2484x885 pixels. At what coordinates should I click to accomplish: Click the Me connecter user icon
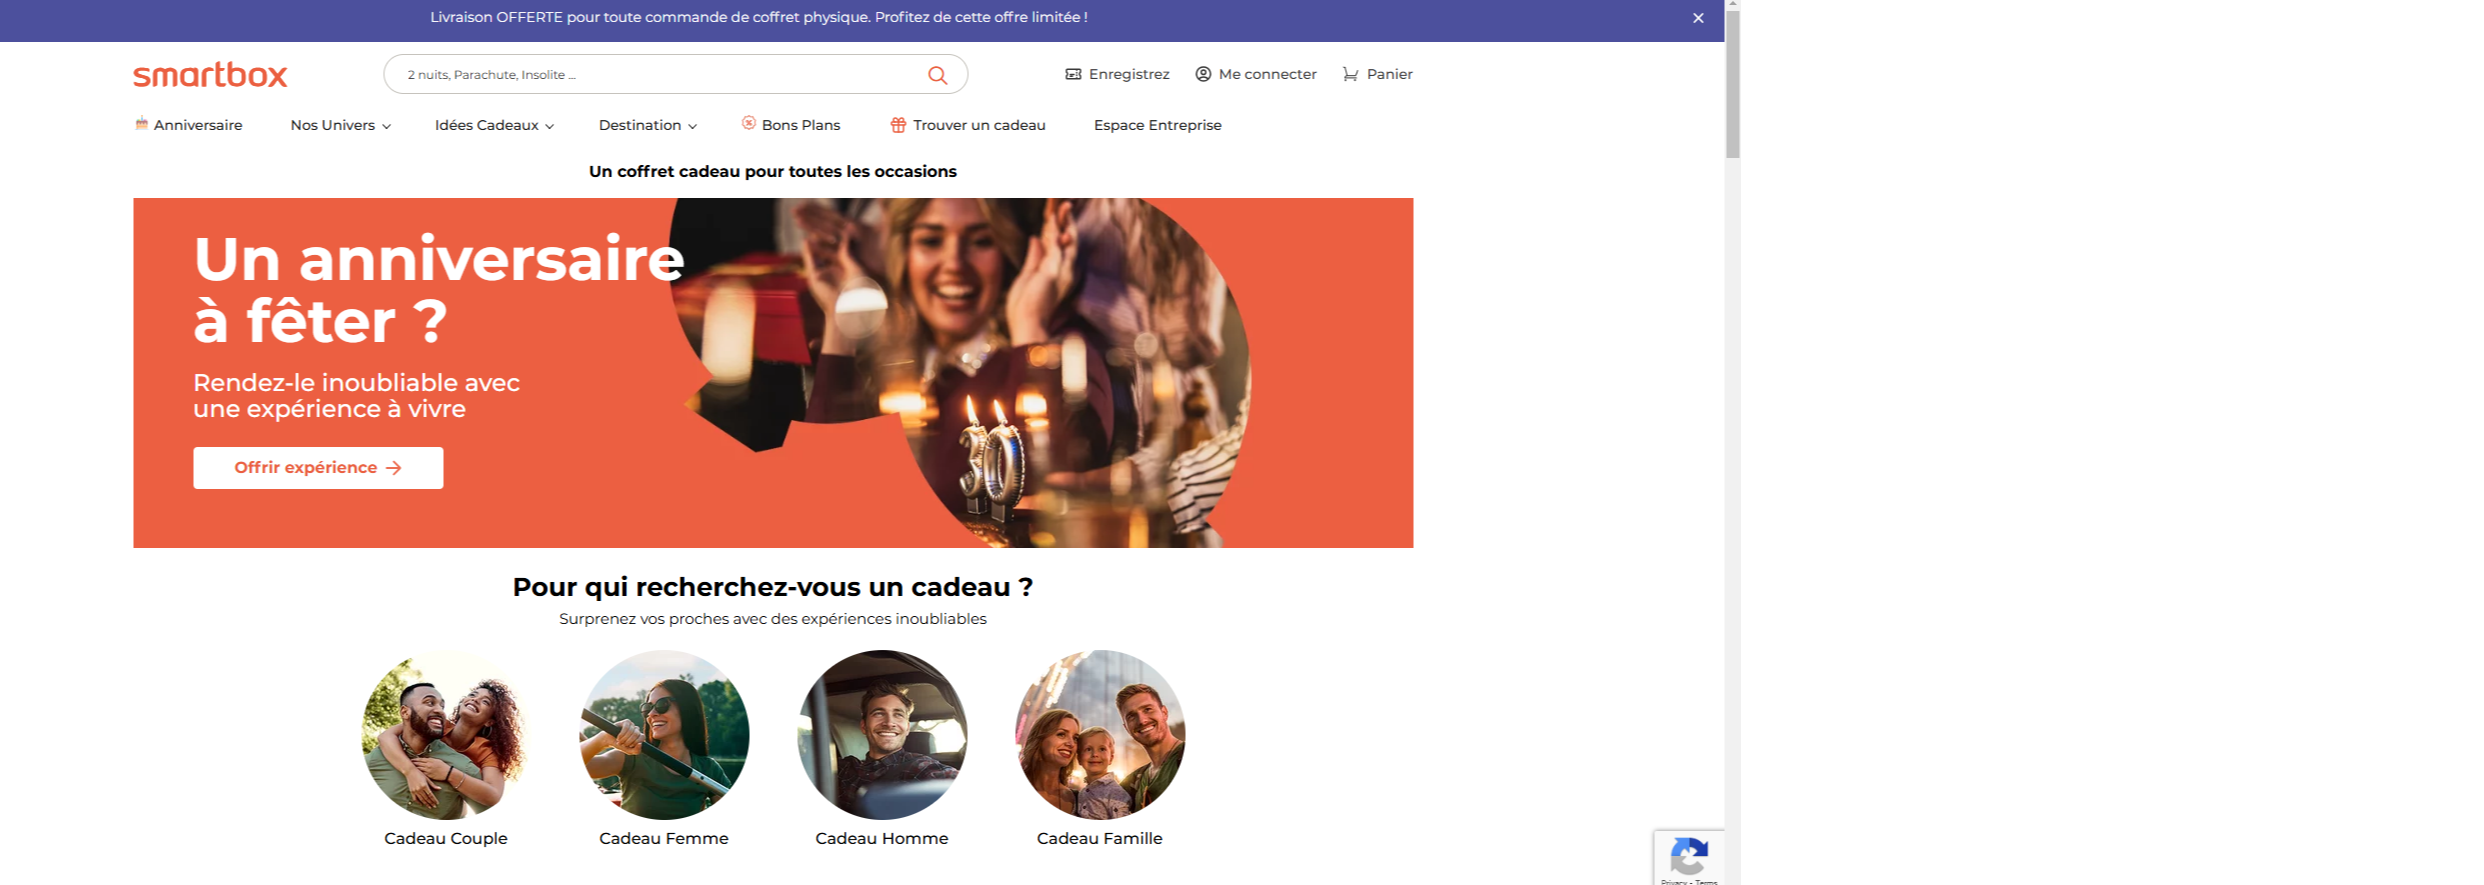click(1203, 74)
